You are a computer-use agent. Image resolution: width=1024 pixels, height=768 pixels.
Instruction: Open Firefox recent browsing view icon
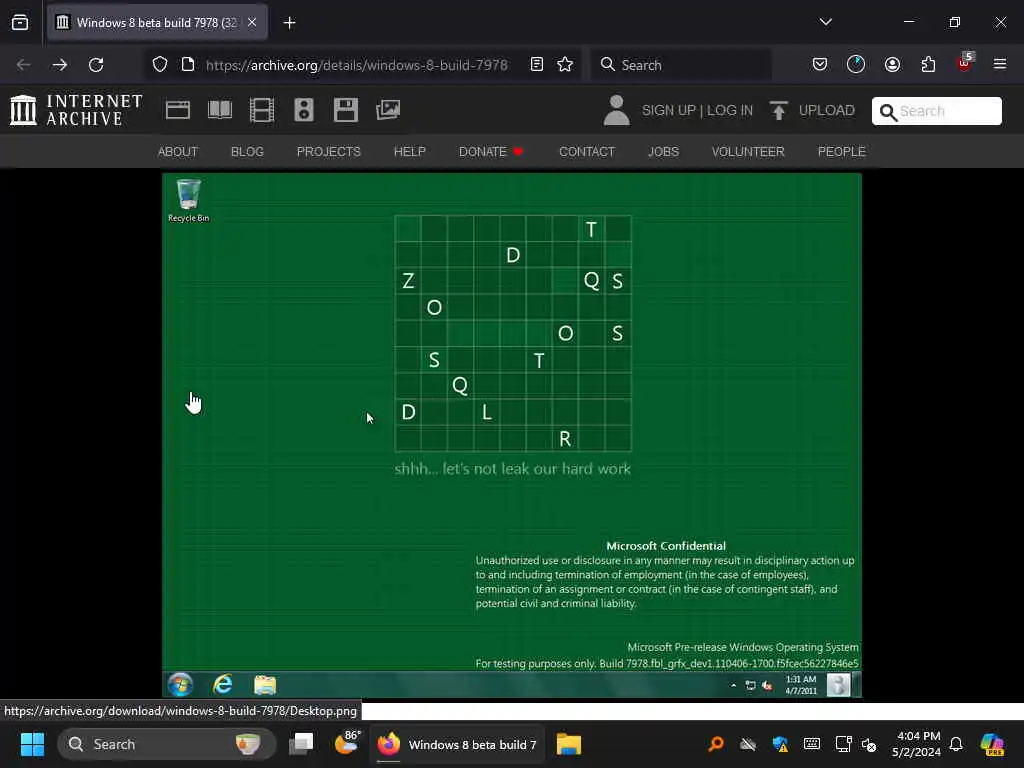tap(20, 22)
